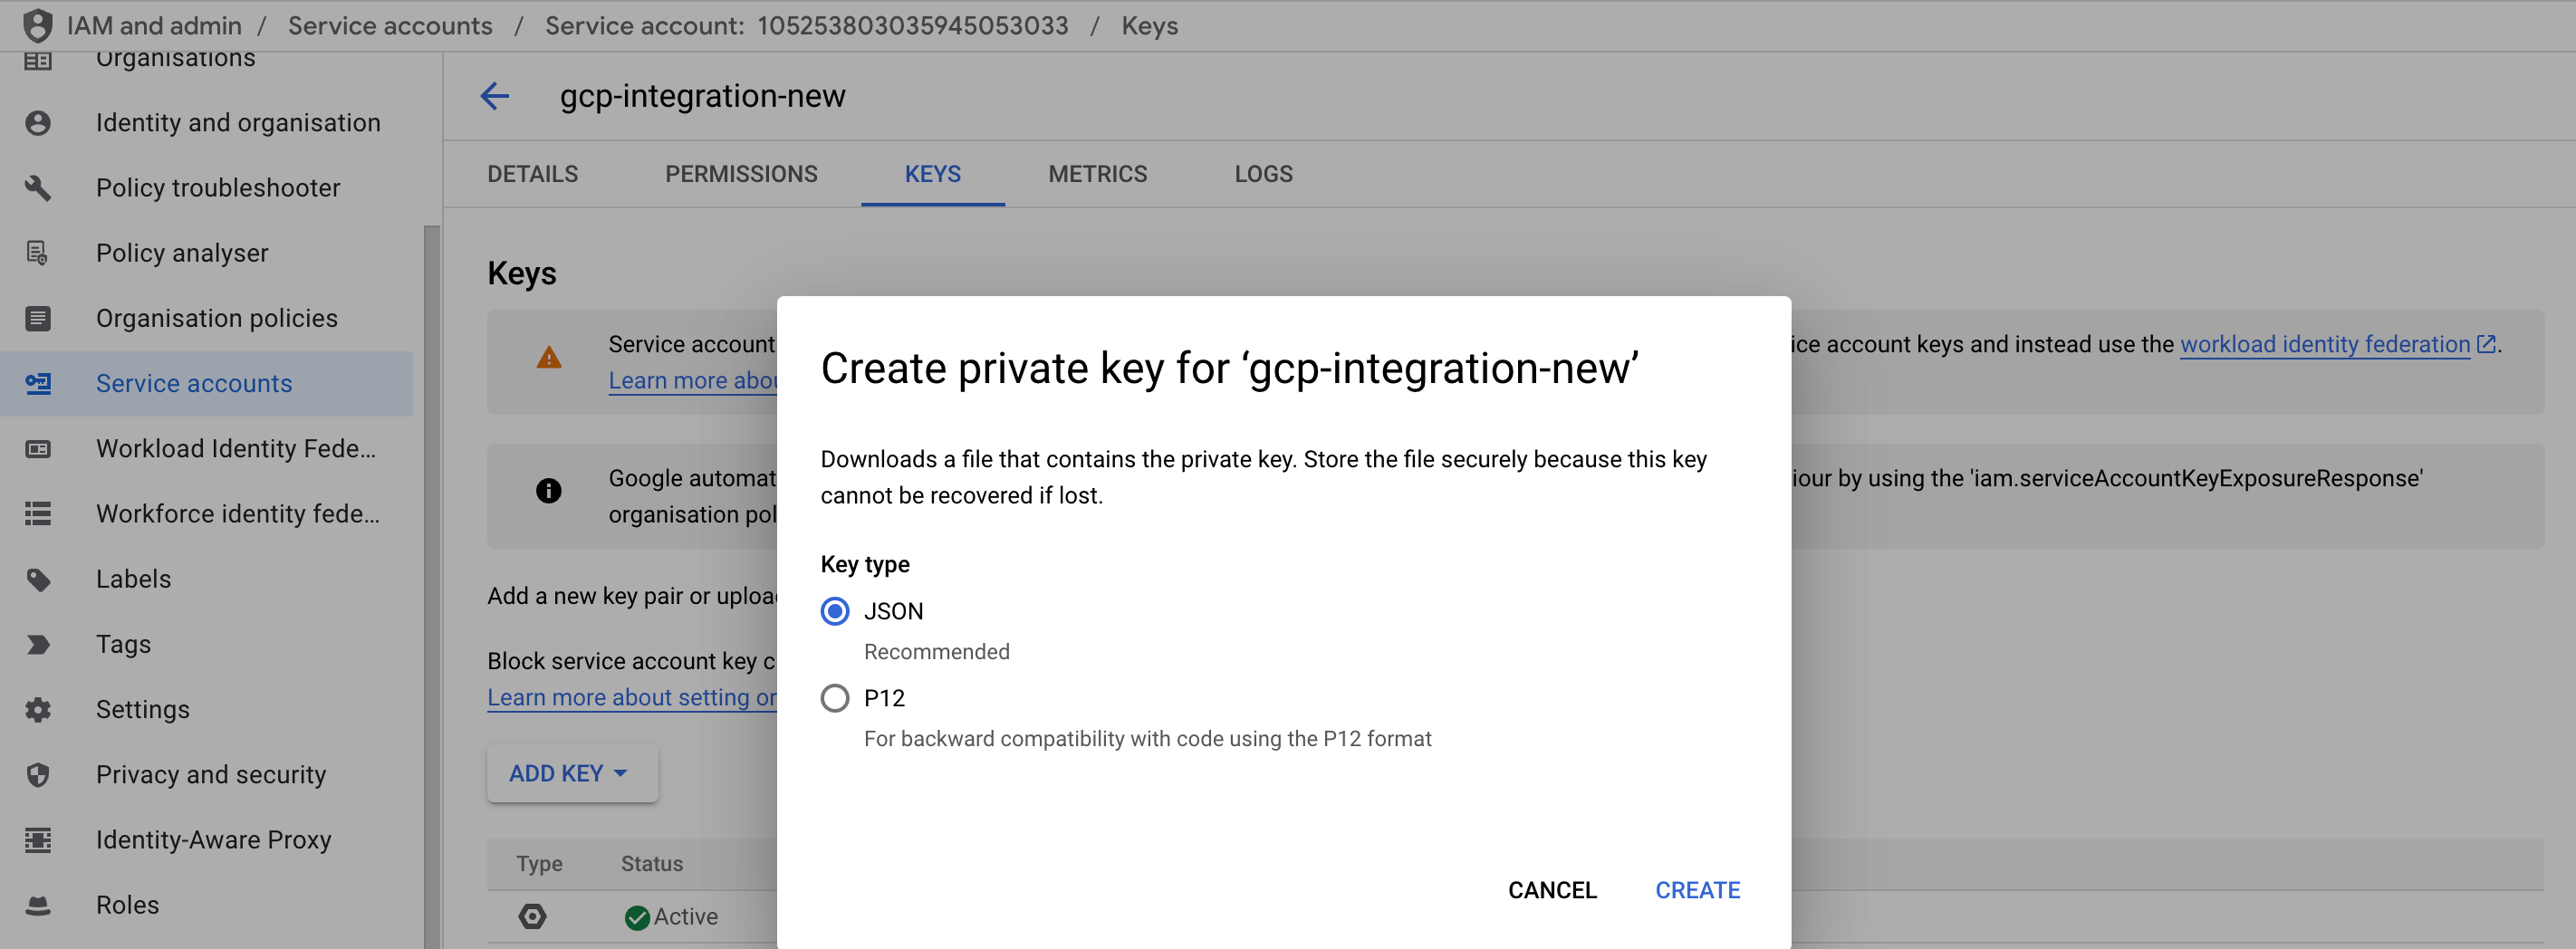Screen dimensions: 2576x949
Task: Click the Privacy and security shield icon
Action: (38, 775)
